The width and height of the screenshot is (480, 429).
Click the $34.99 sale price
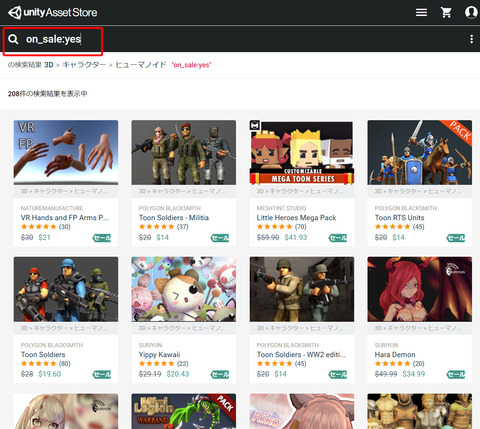pos(414,374)
